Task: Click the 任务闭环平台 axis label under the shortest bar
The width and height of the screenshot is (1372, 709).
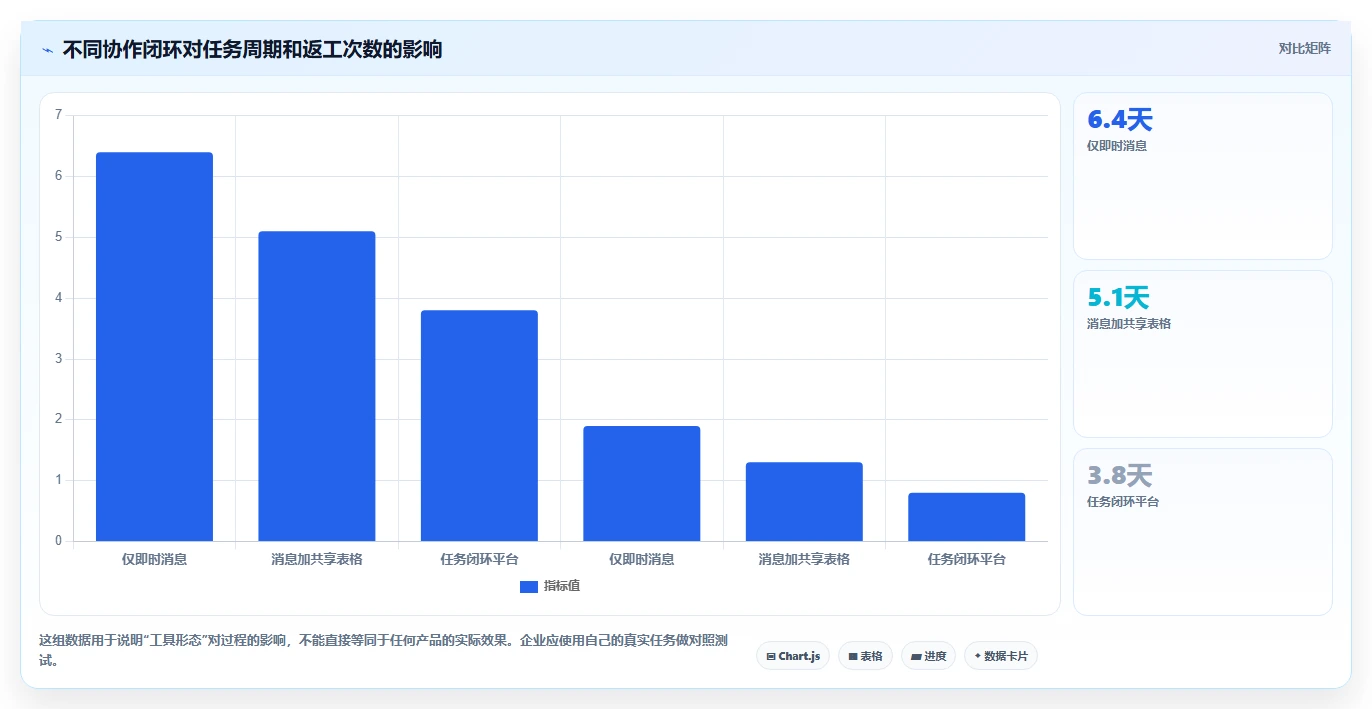Action: tap(967, 560)
